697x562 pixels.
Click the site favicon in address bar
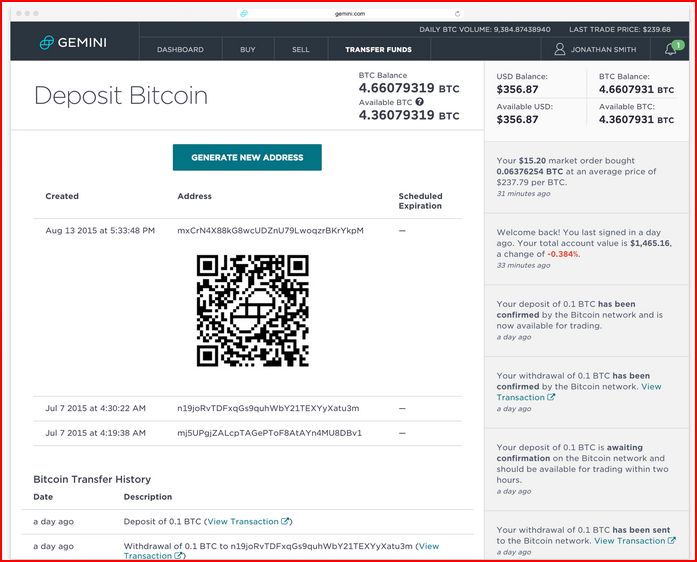coord(244,13)
